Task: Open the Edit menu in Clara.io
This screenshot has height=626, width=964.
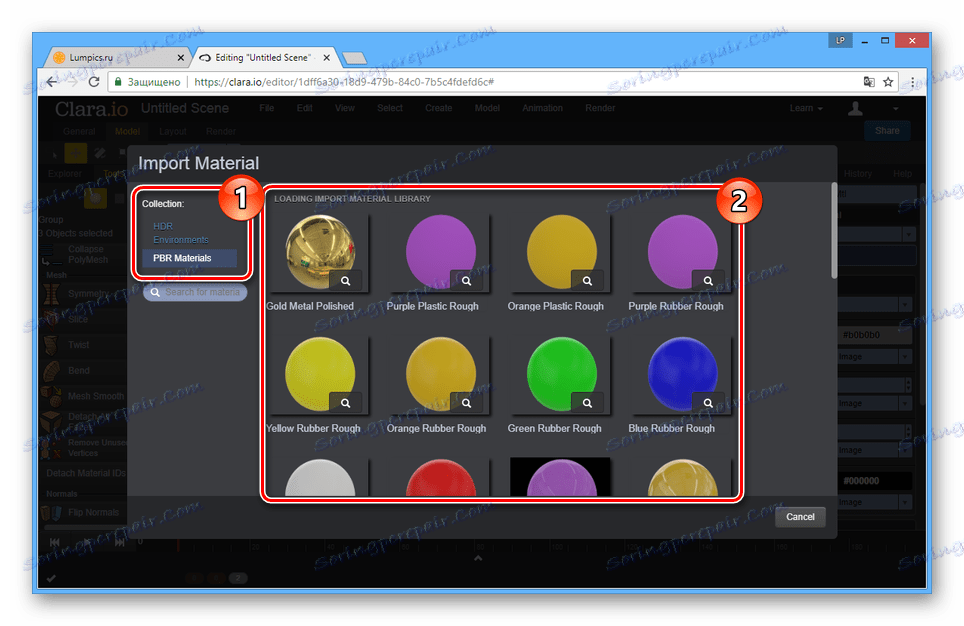Action: click(x=304, y=108)
